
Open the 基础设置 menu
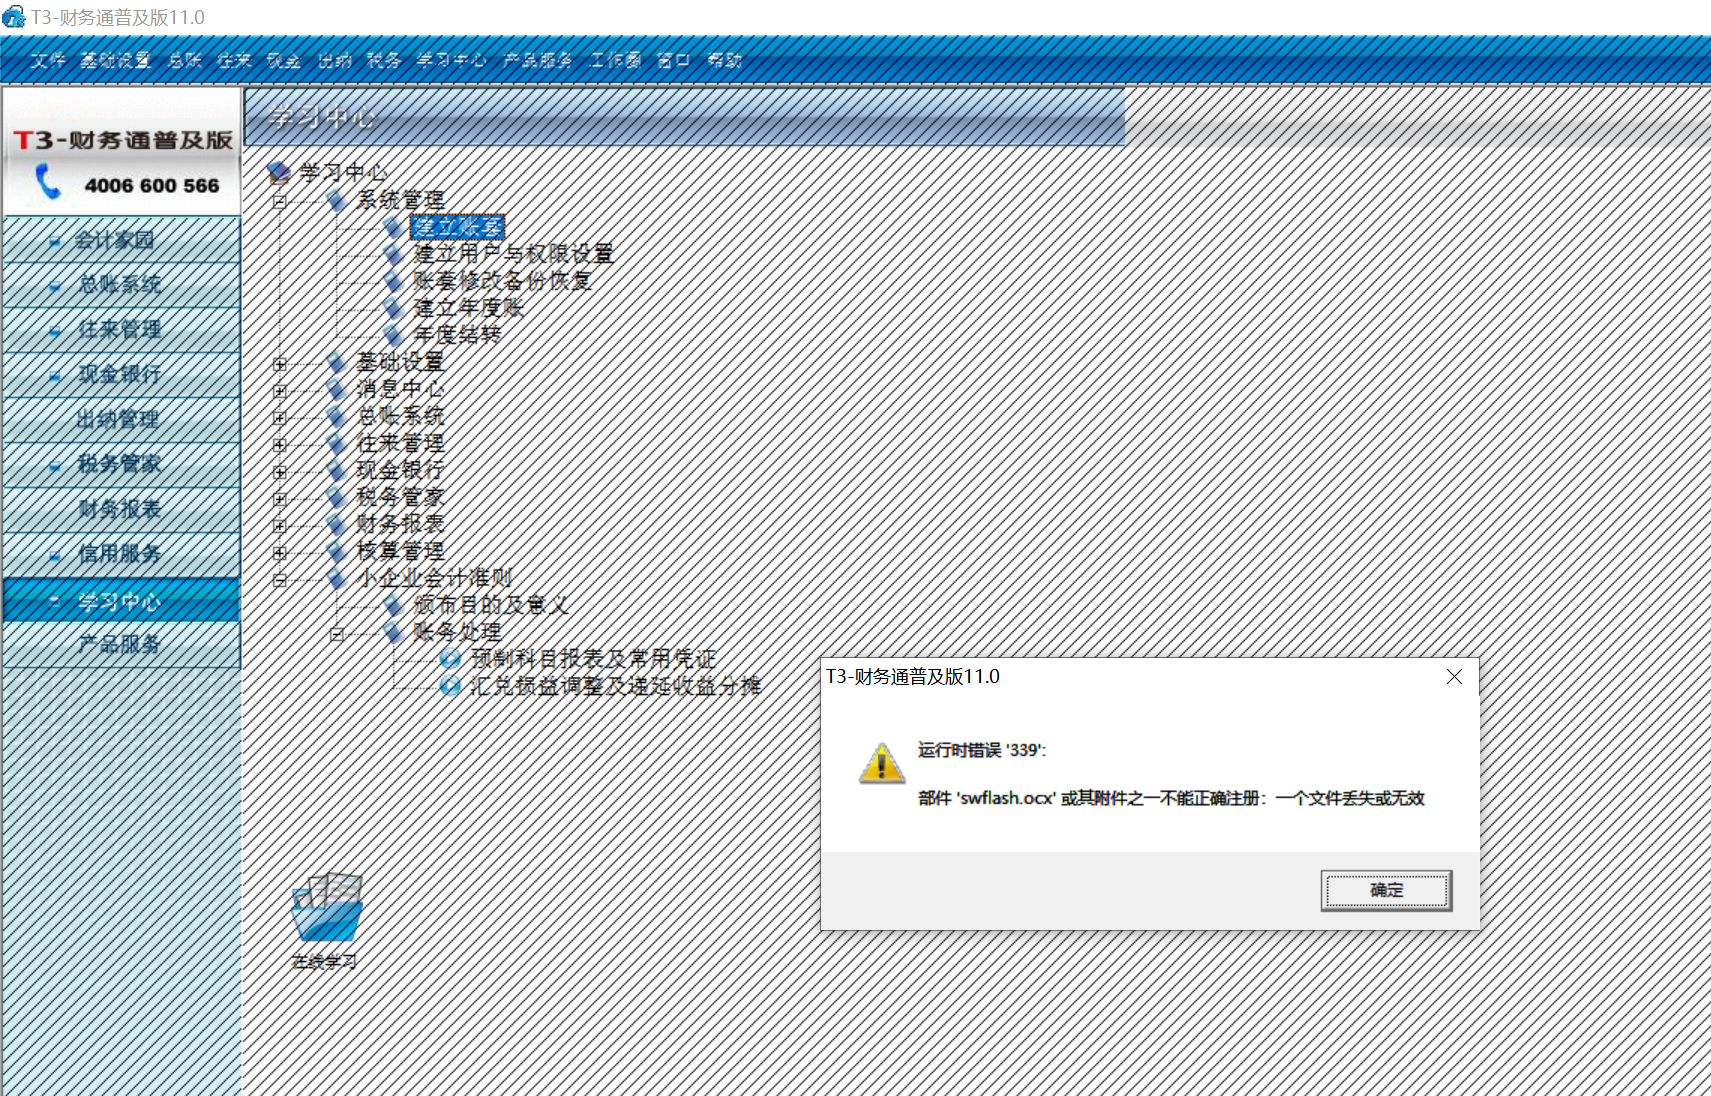[x=115, y=60]
